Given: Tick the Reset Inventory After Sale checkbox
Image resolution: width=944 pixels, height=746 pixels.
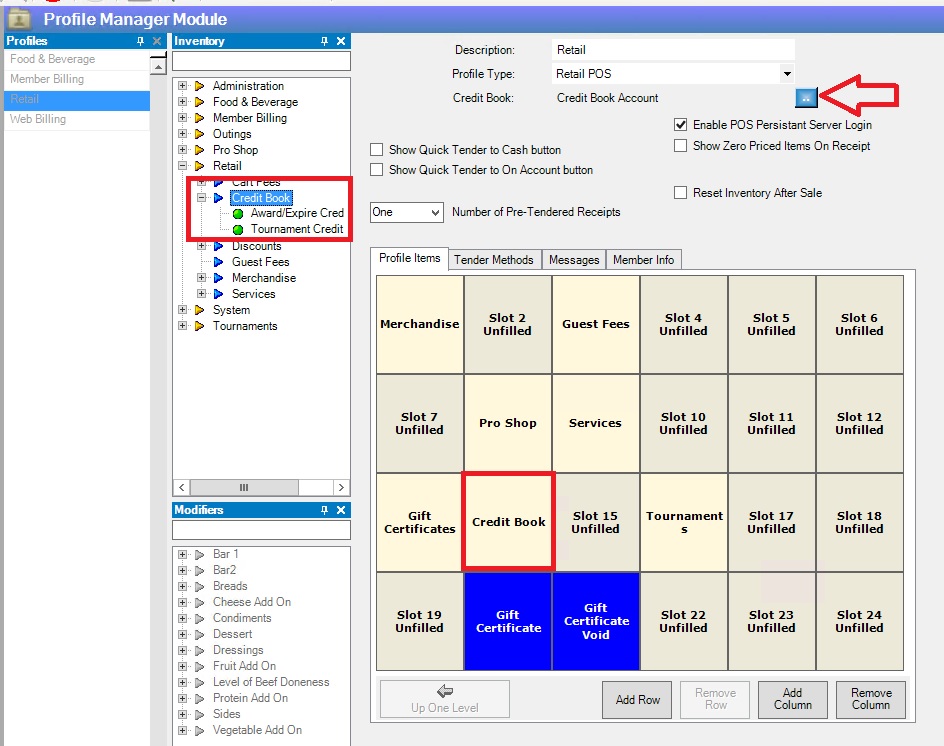Looking at the screenshot, I should click(681, 193).
